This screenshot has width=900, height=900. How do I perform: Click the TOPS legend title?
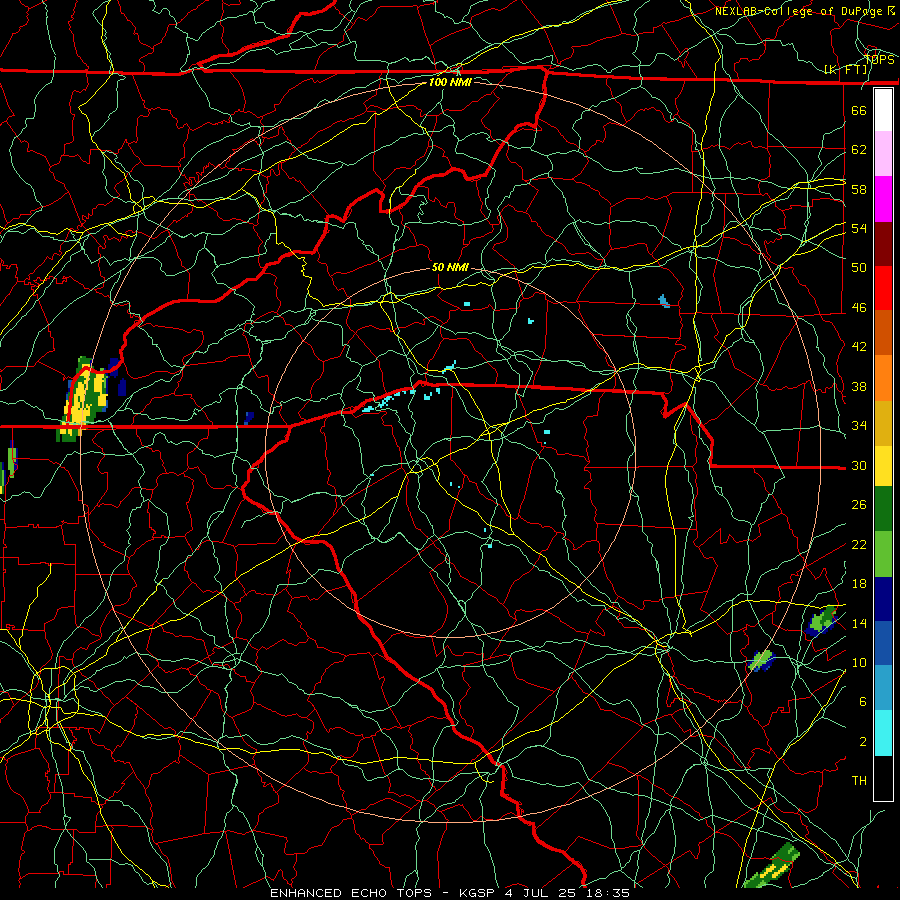[880, 59]
